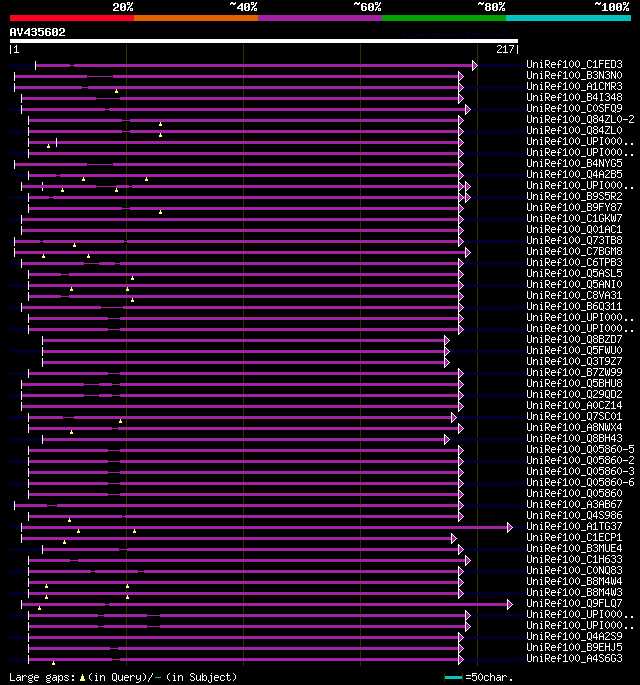Screen dimensions: 640x685
Task: Click the purple ~60% legend segment
Action: 320,18
